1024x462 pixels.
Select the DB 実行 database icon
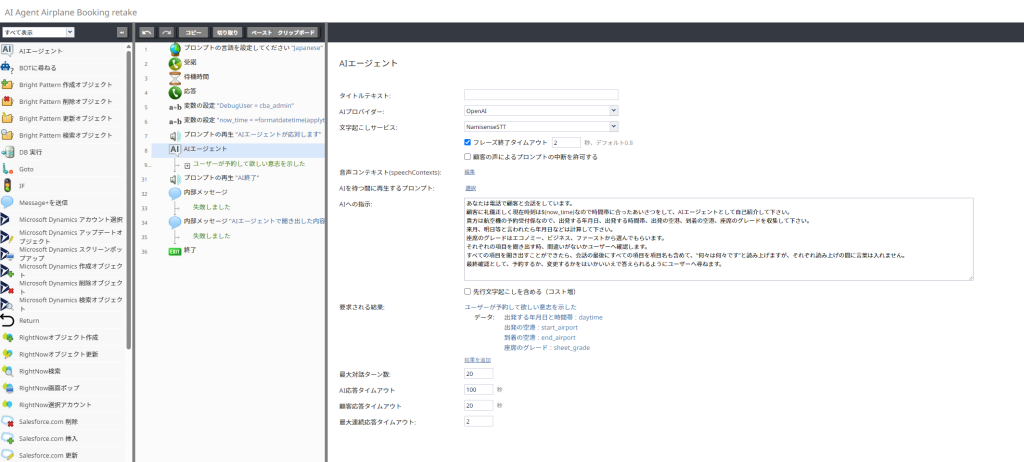[8, 152]
